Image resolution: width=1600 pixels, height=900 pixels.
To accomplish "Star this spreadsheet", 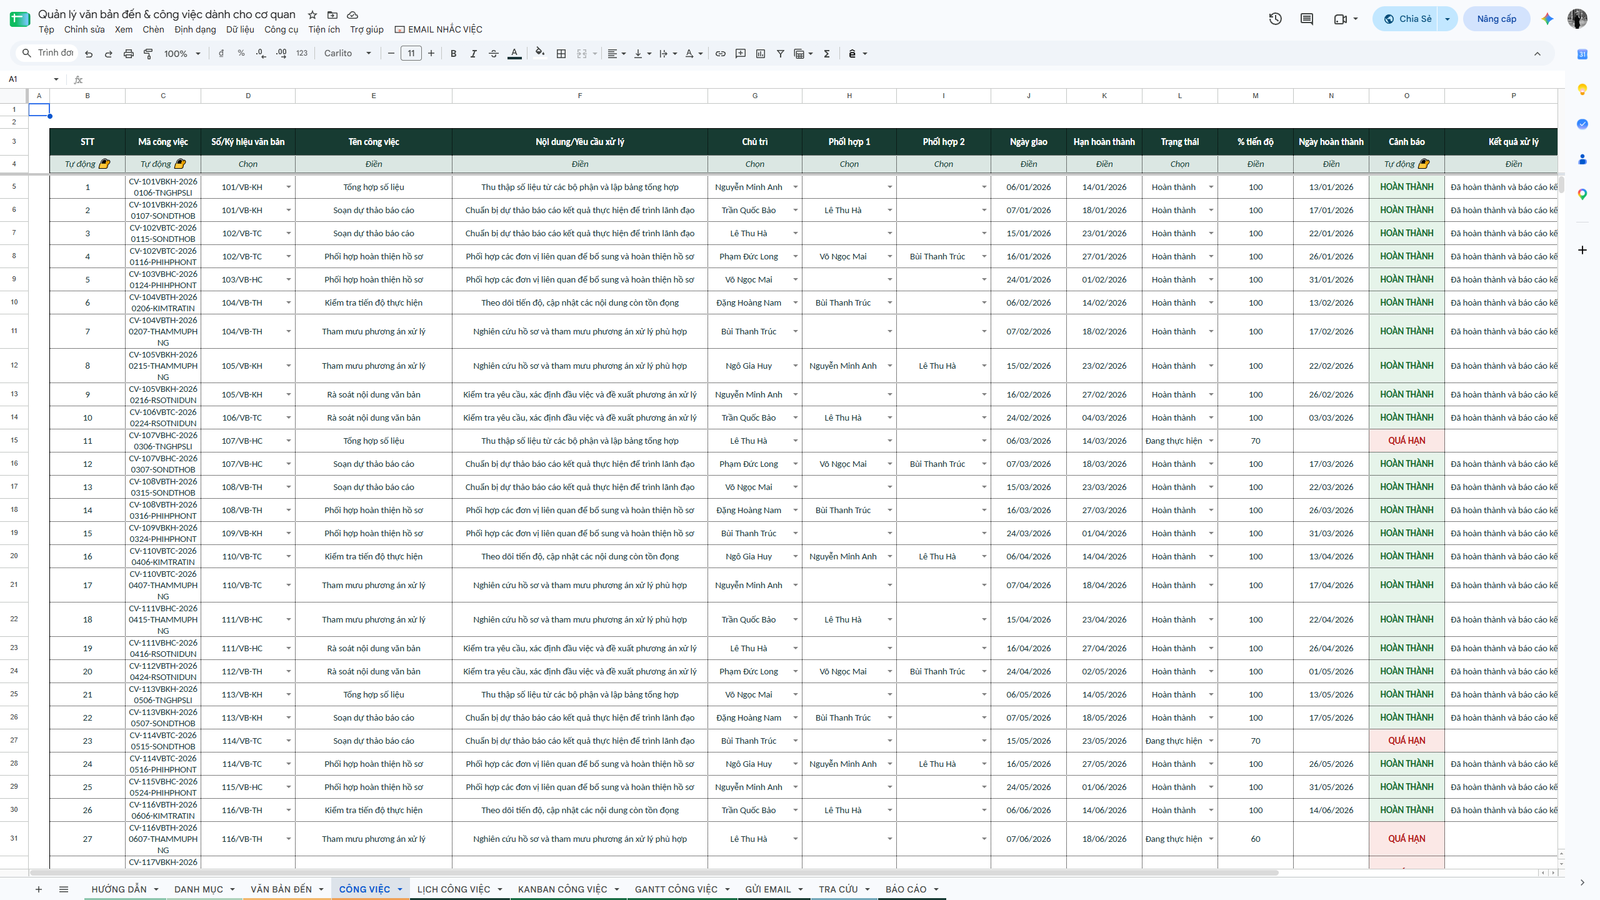I will (x=313, y=15).
